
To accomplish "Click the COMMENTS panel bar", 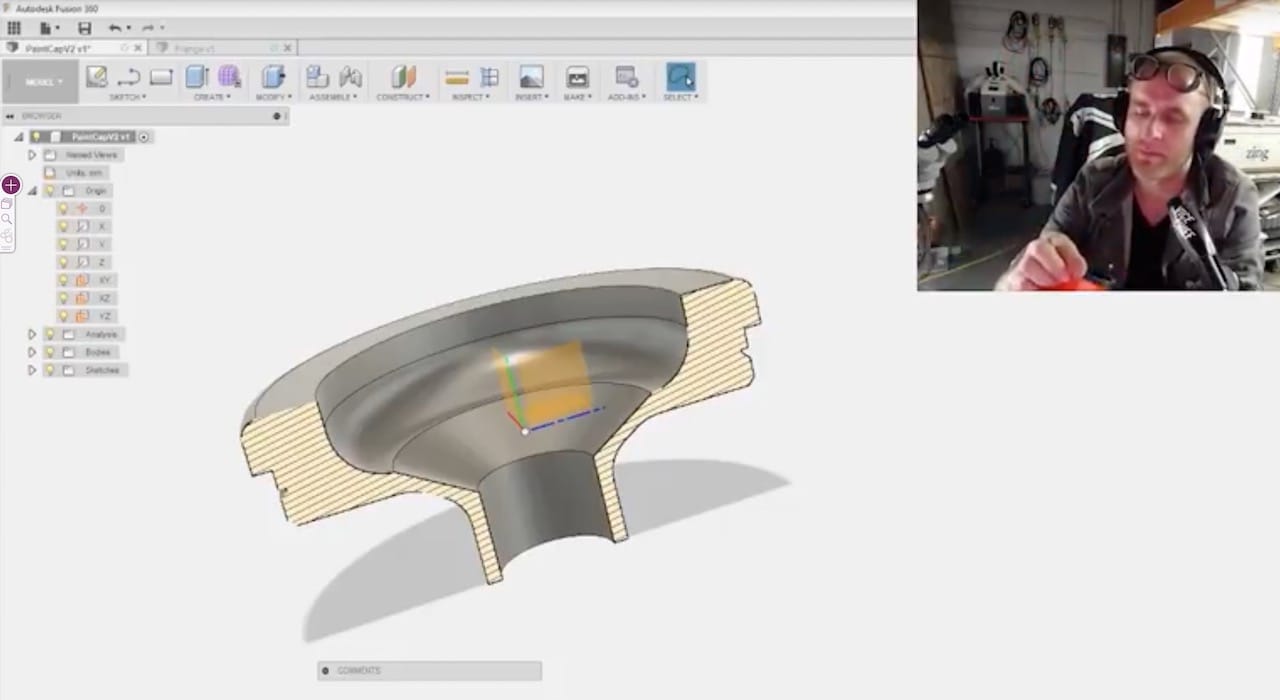I will point(429,670).
